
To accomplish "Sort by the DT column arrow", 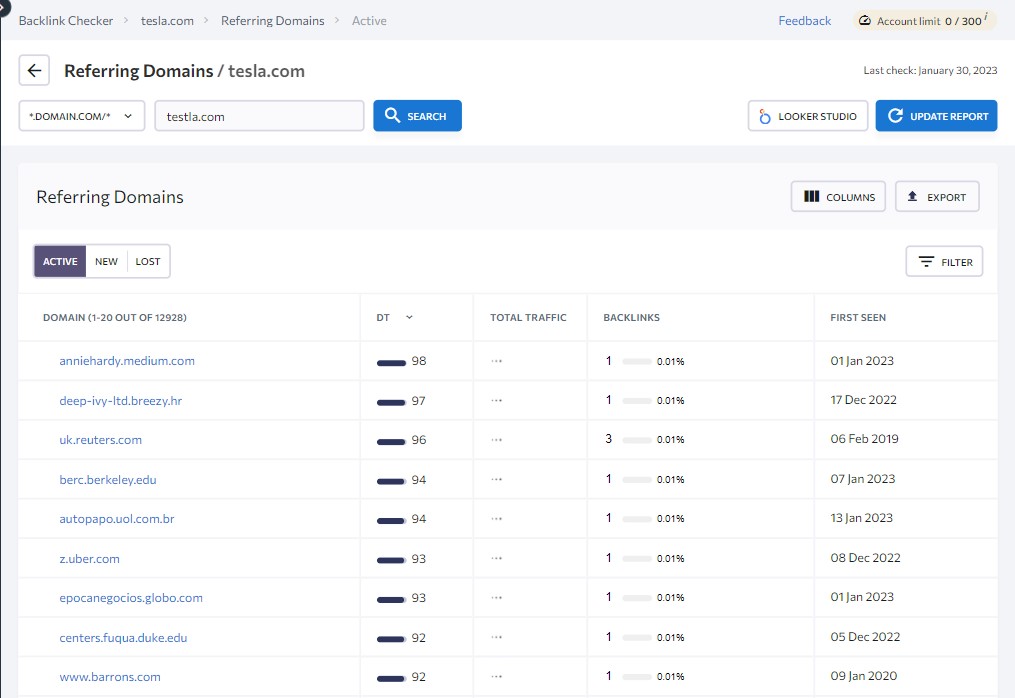I will tap(409, 317).
